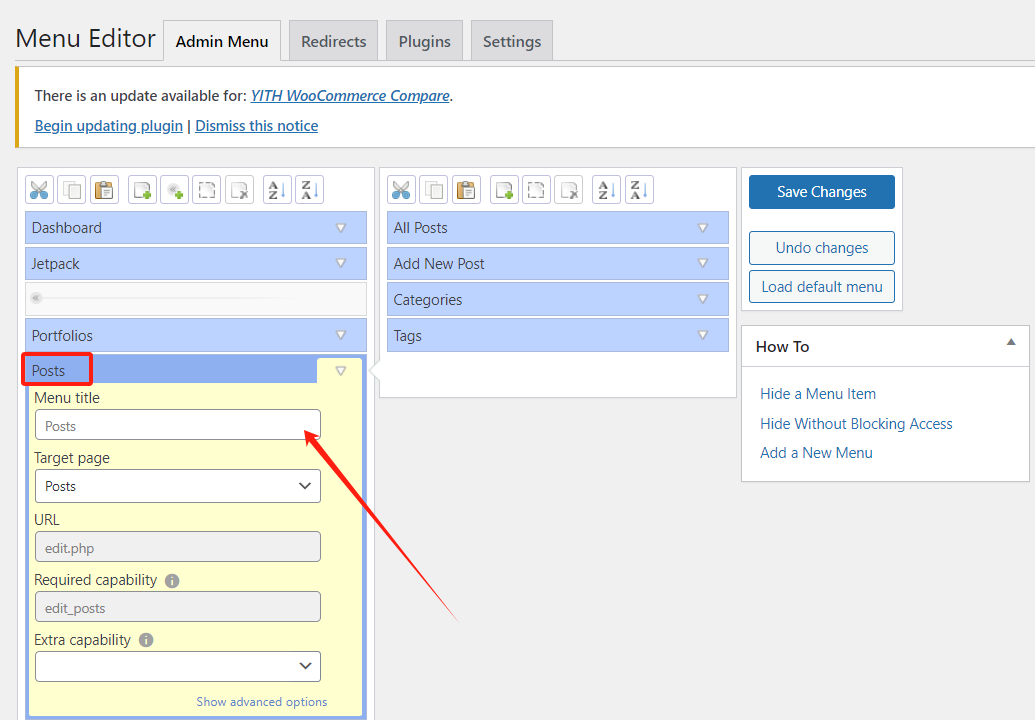The height and width of the screenshot is (720, 1035).
Task: Sort submenu items in descending Z-A order
Action: [x=639, y=190]
